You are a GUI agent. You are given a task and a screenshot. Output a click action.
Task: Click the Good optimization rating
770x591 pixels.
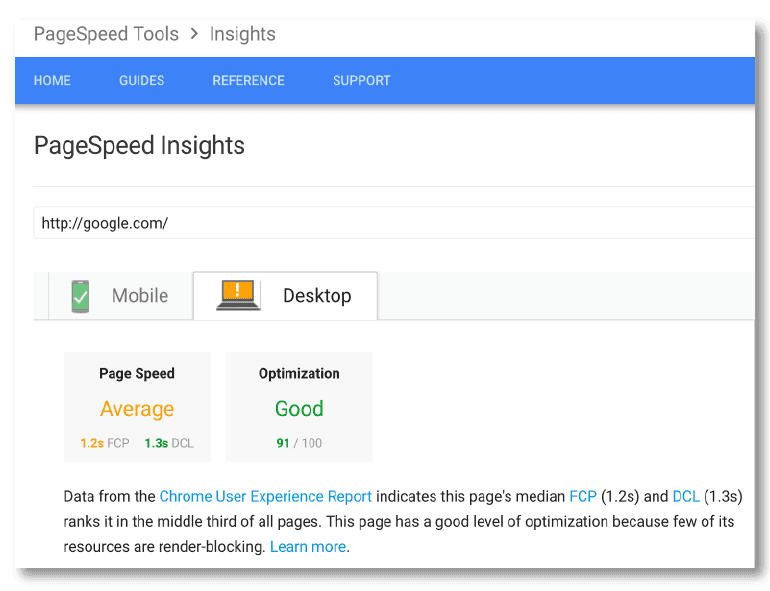[x=299, y=409]
